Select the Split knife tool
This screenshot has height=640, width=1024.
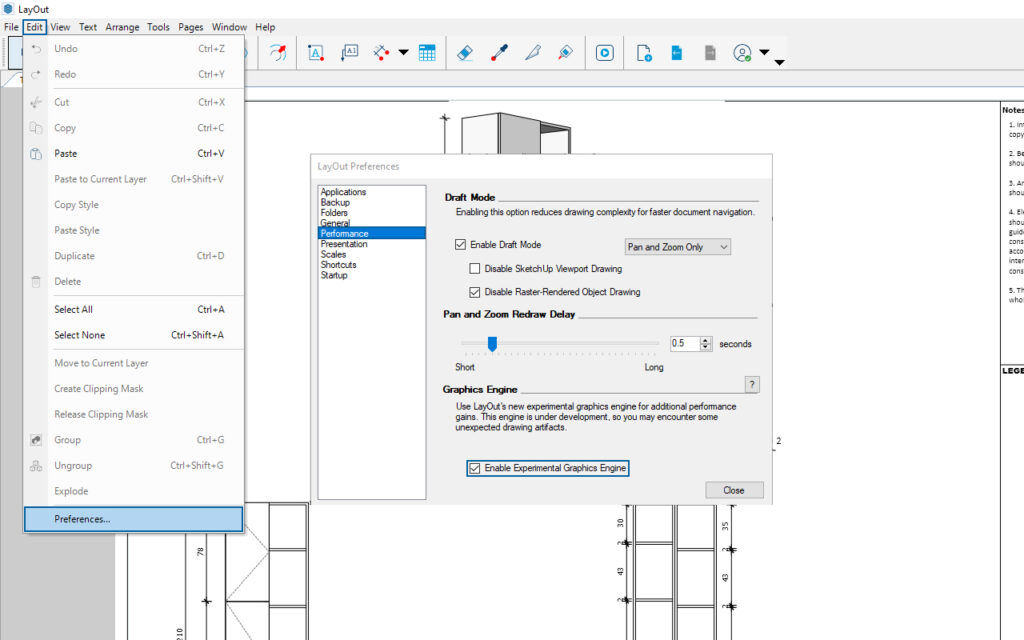(x=532, y=53)
